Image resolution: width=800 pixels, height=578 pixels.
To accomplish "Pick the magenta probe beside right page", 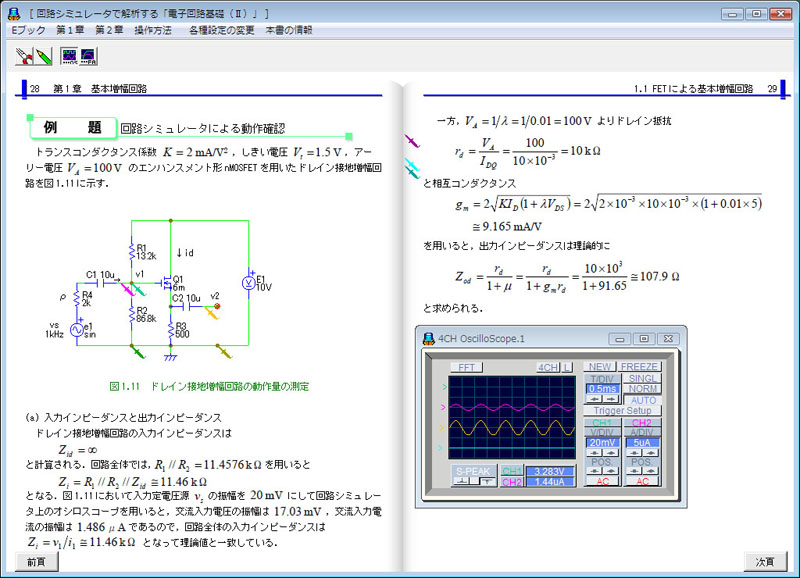I will [412, 141].
